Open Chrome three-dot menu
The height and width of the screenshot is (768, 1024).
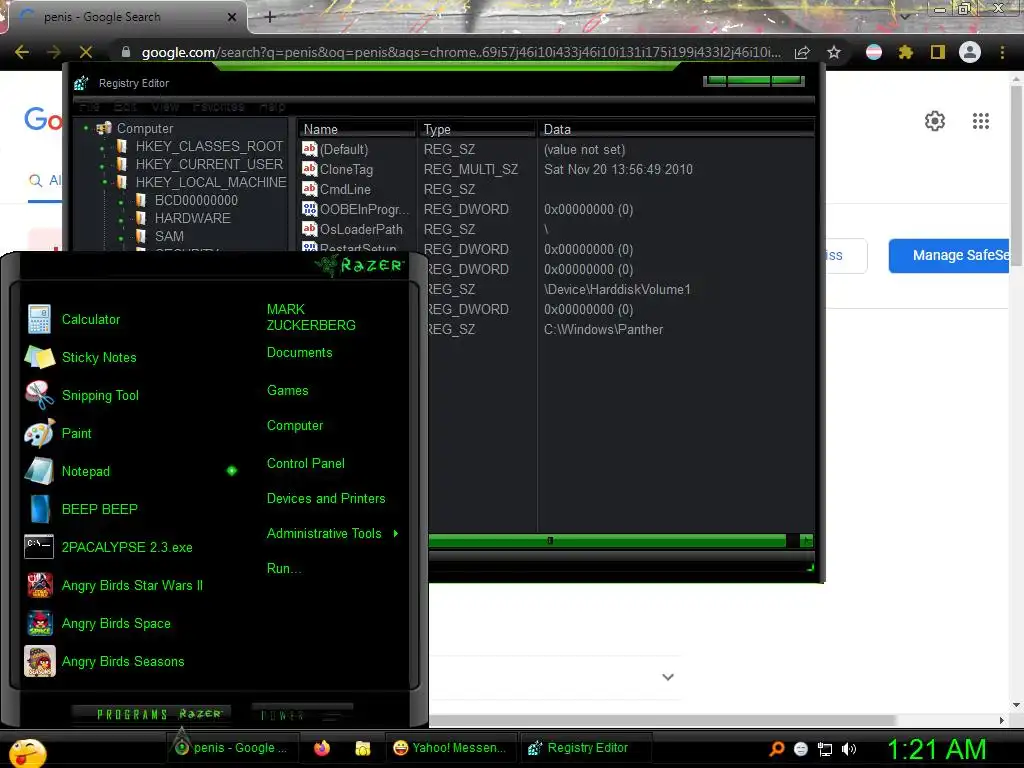coord(1002,52)
